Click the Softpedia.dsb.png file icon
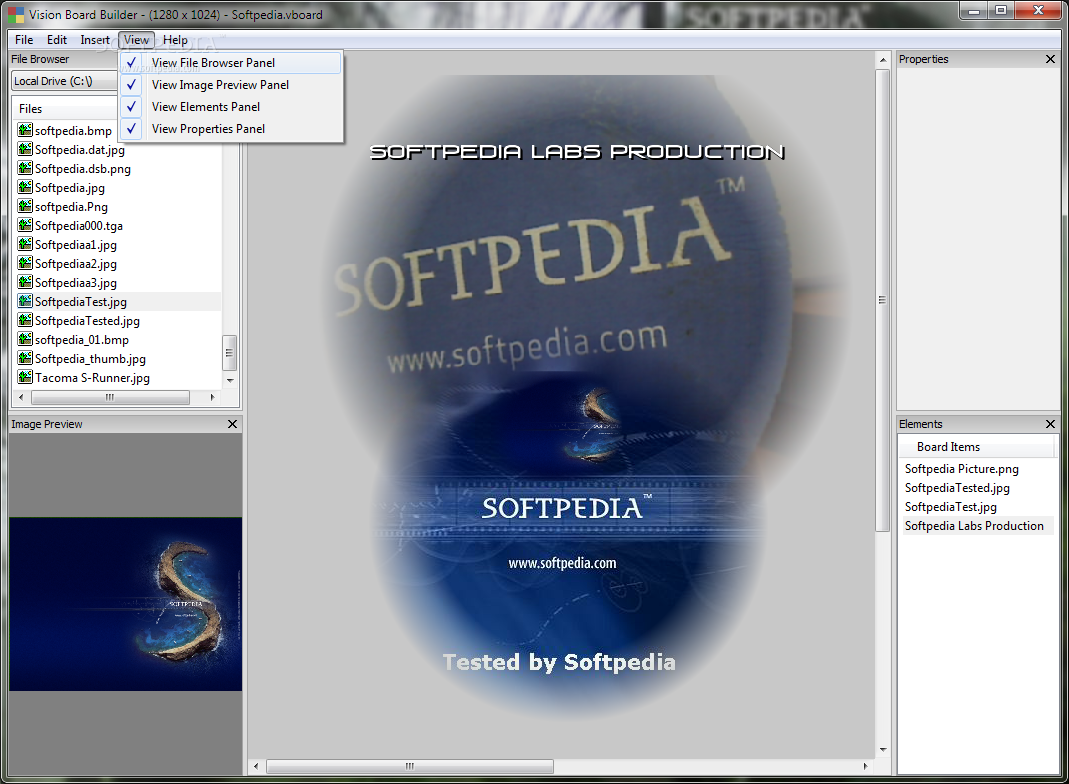Screen dimensions: 1069x784 pos(25,168)
